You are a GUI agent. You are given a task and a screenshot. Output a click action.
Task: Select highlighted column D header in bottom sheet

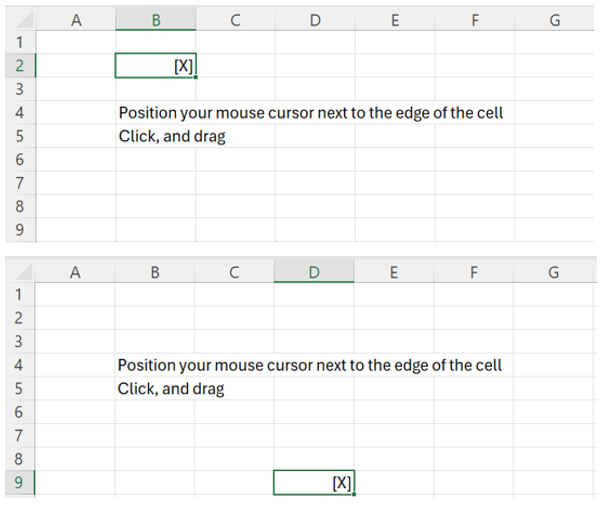tap(314, 271)
